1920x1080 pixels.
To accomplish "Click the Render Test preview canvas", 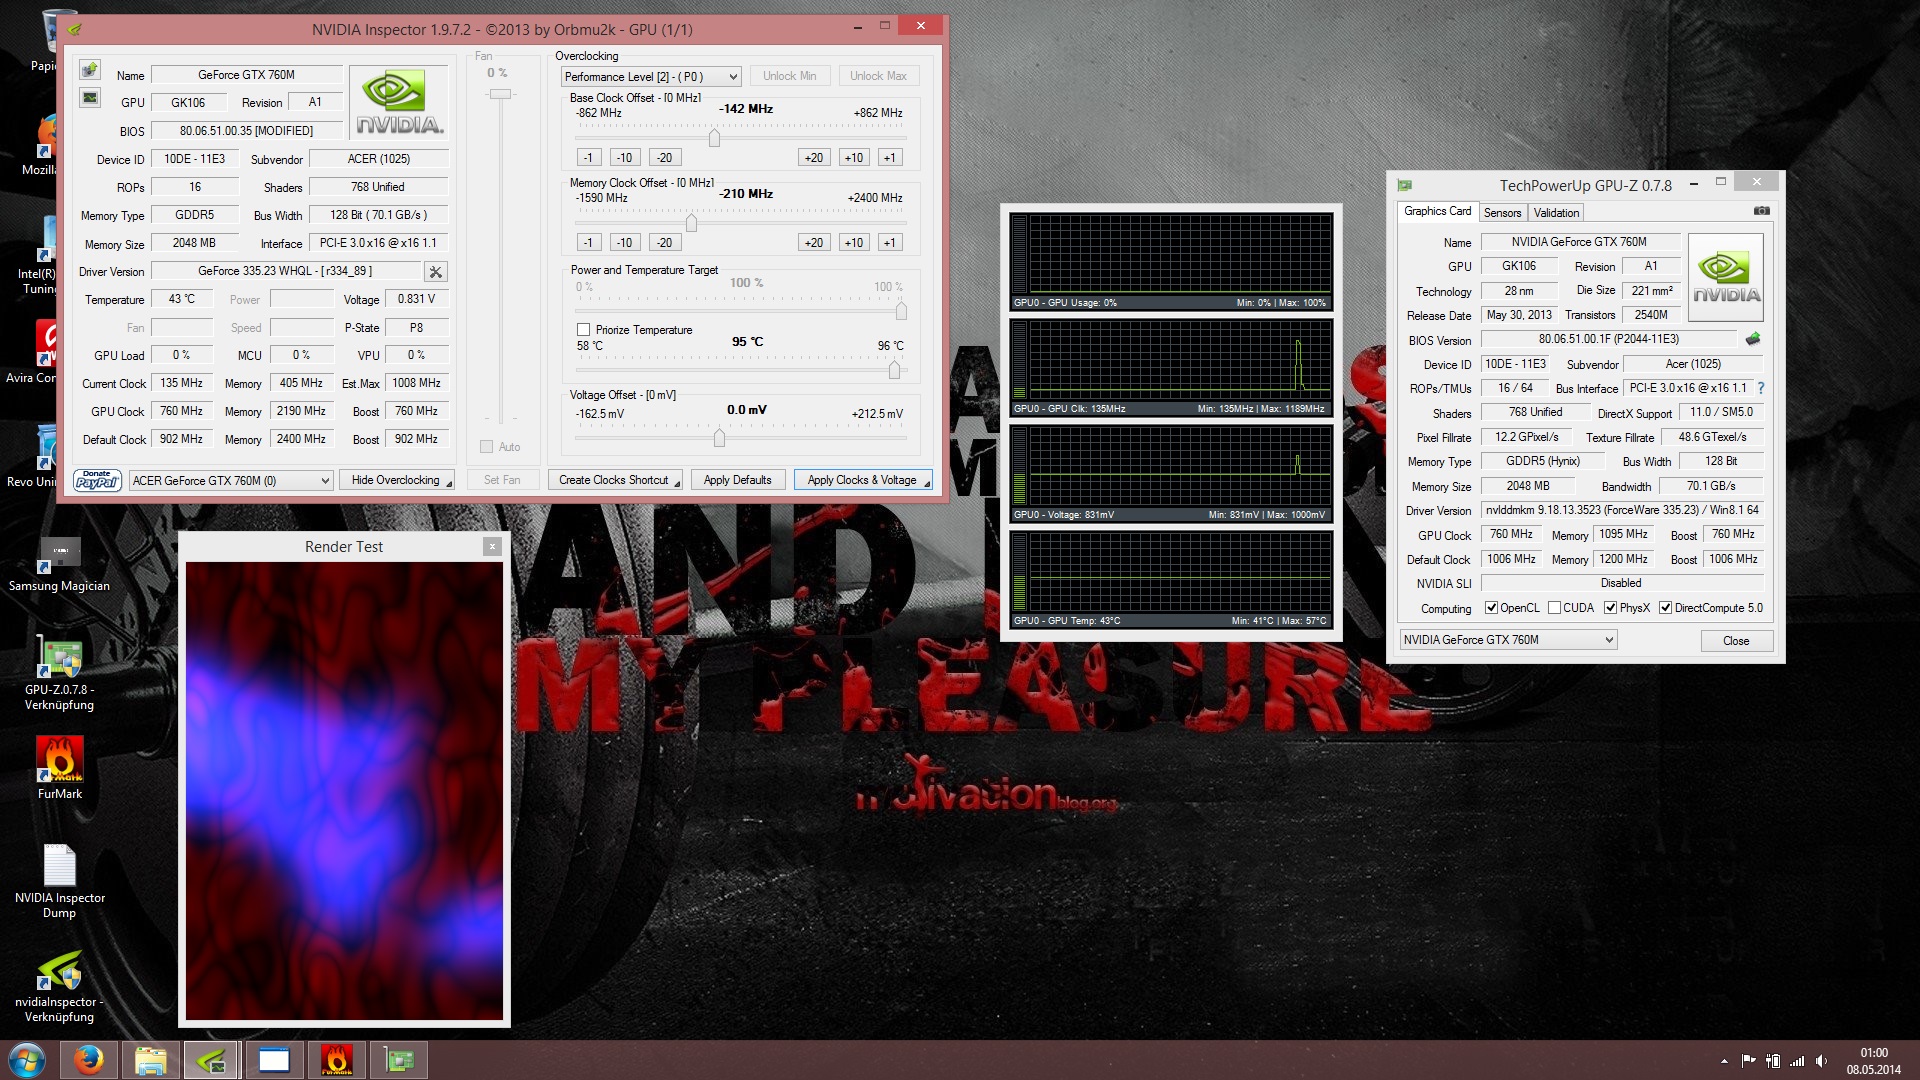I will [x=344, y=791].
